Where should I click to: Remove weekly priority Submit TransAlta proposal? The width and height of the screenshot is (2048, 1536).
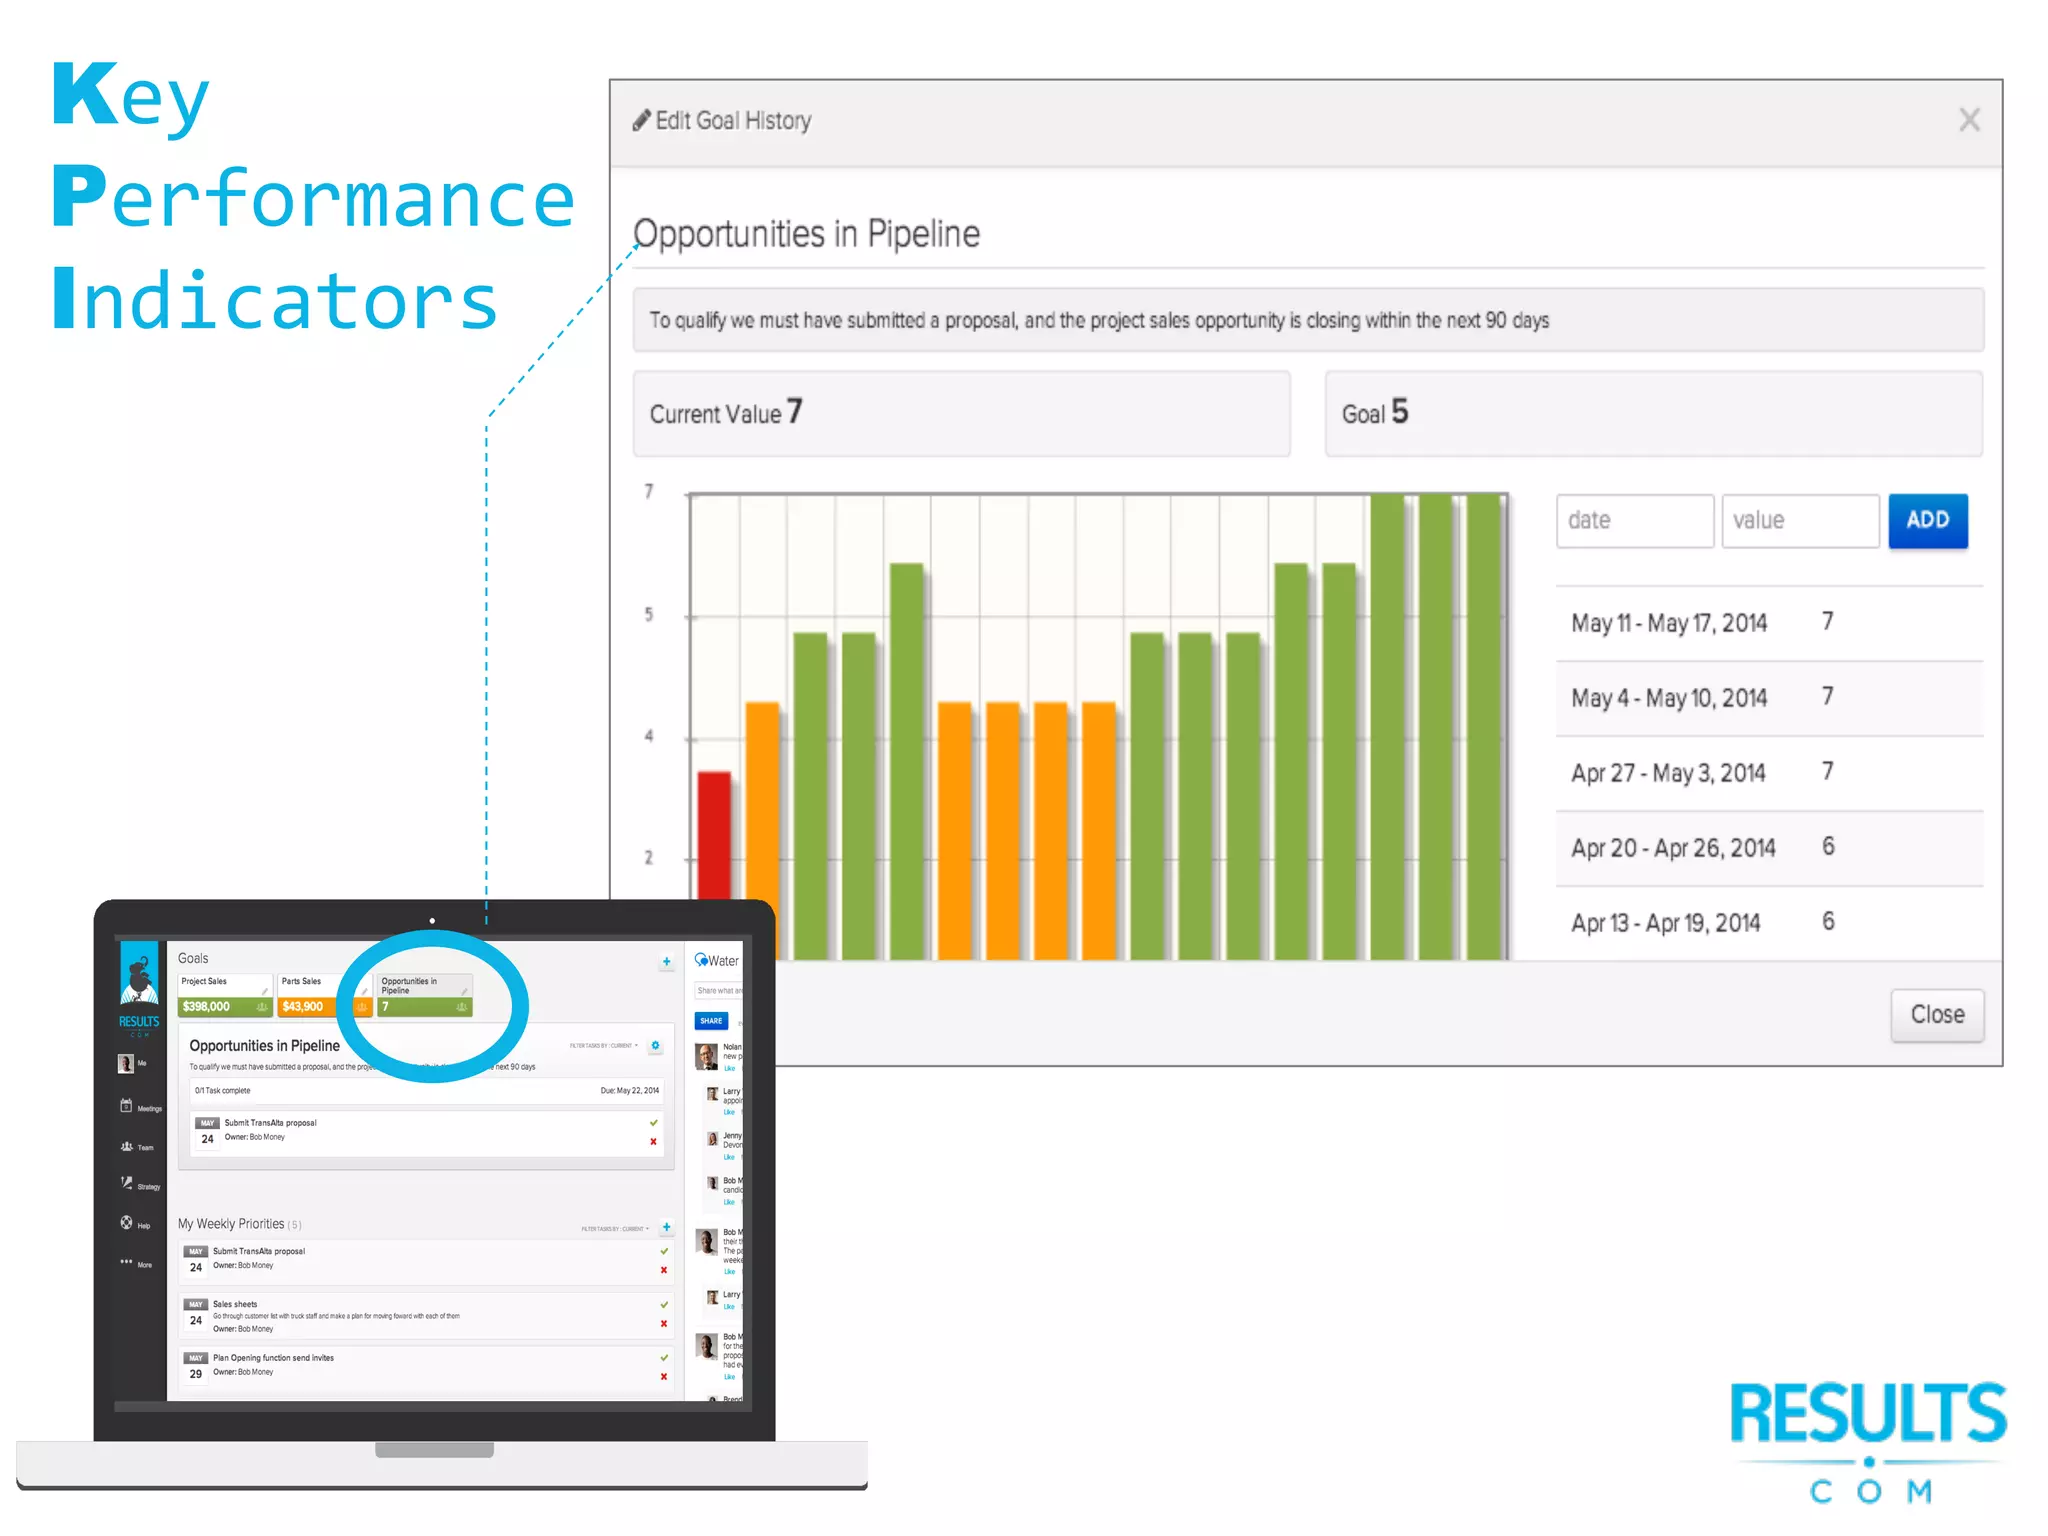tap(664, 1270)
